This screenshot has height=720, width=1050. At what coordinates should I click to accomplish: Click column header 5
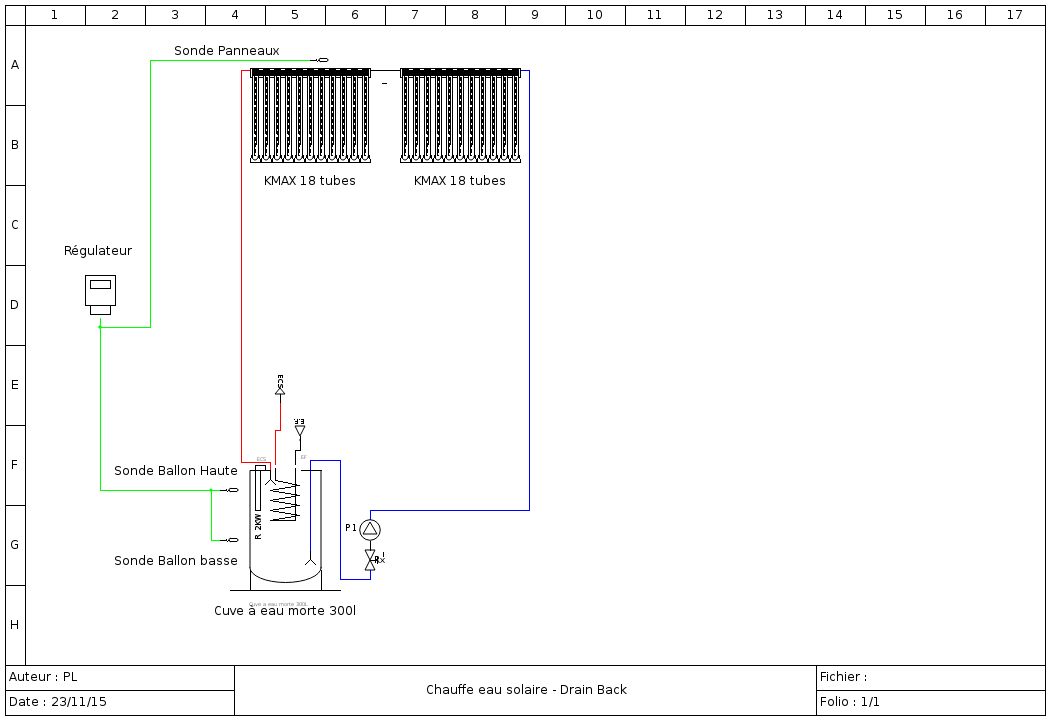(x=295, y=15)
